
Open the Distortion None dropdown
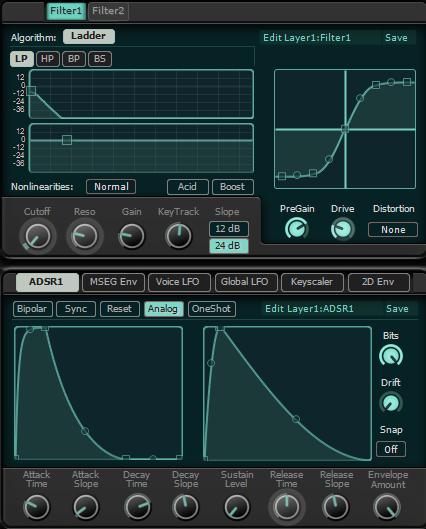click(x=393, y=230)
